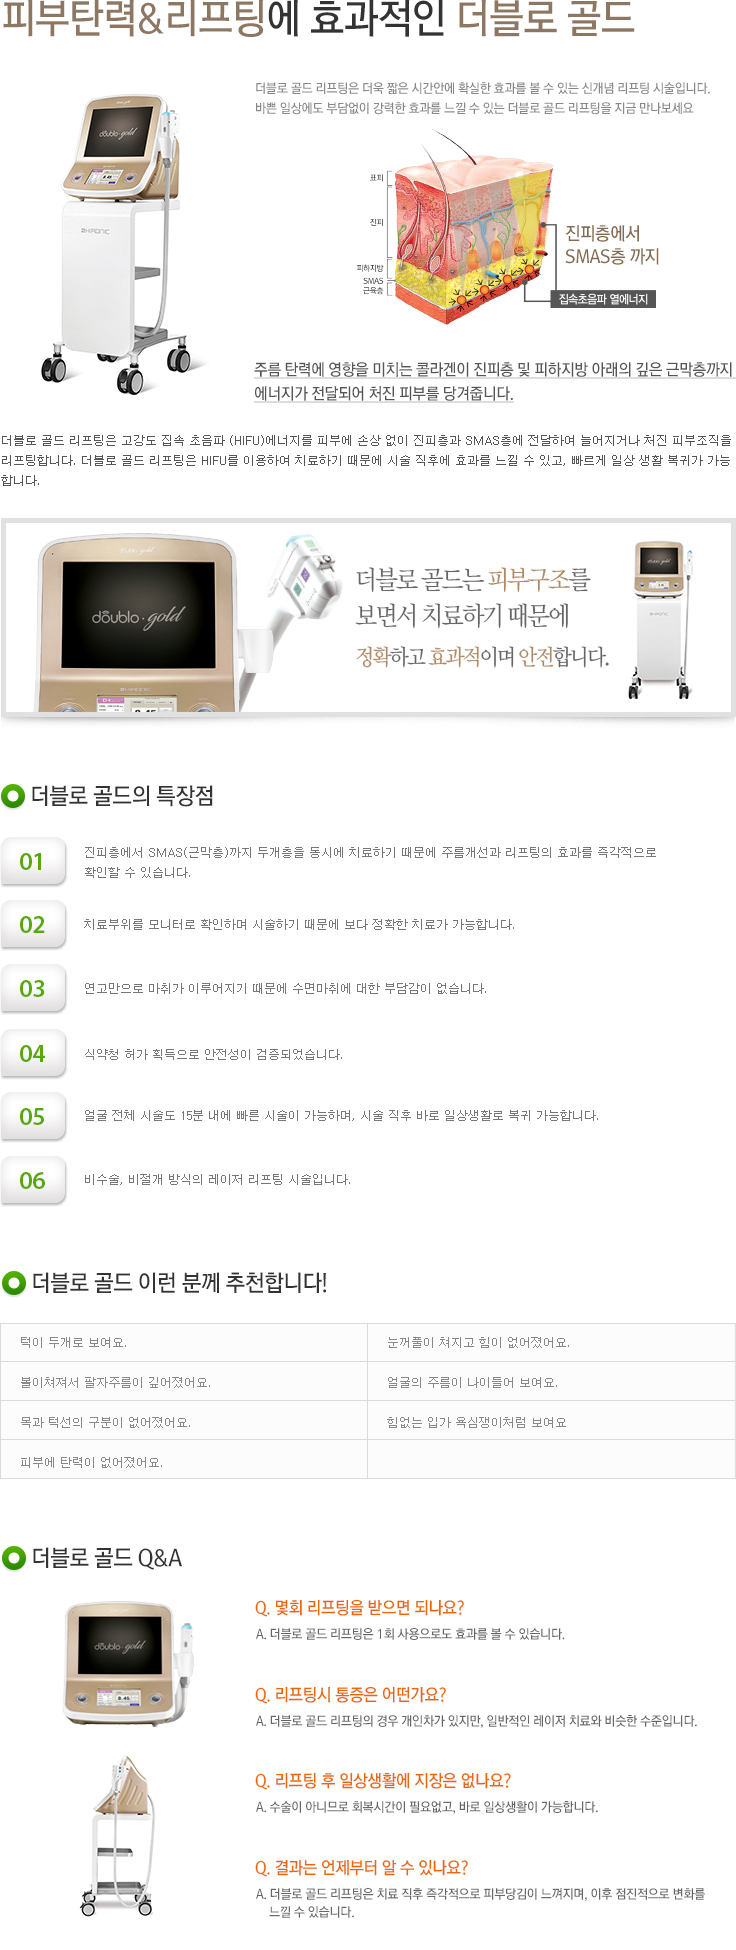Screen dimensions: 736x1950
Task: Click the 01 feature number badge
Action: pos(33,861)
